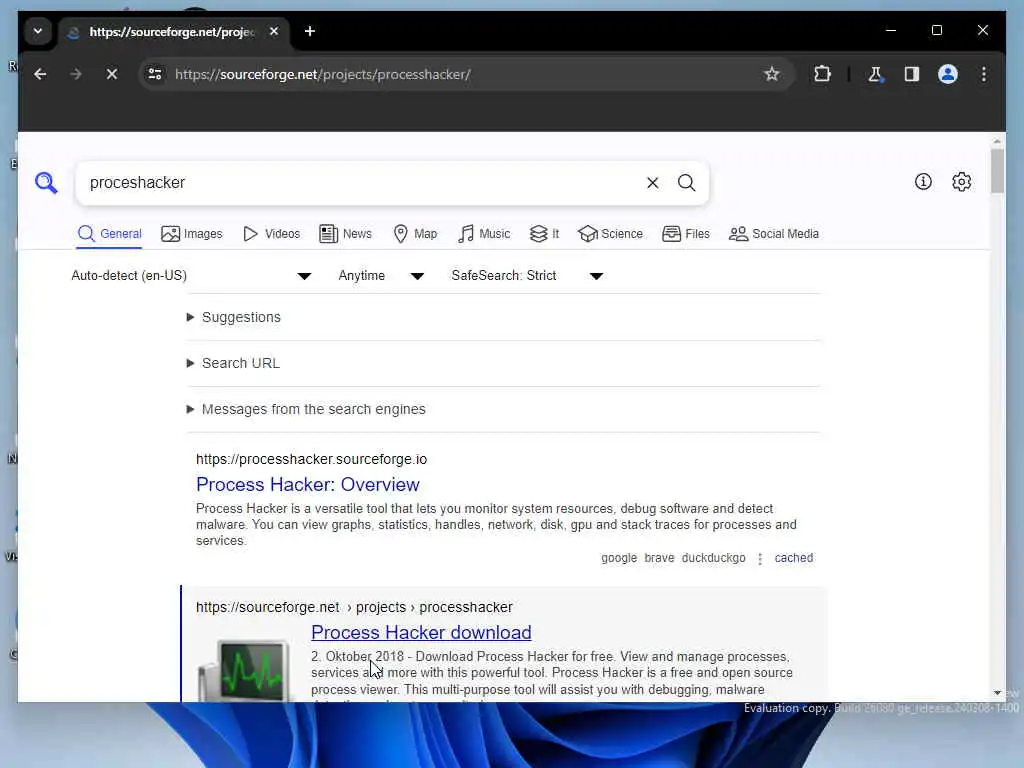Switch to the Images tab
Screen dimensions: 1024x768
(192, 234)
